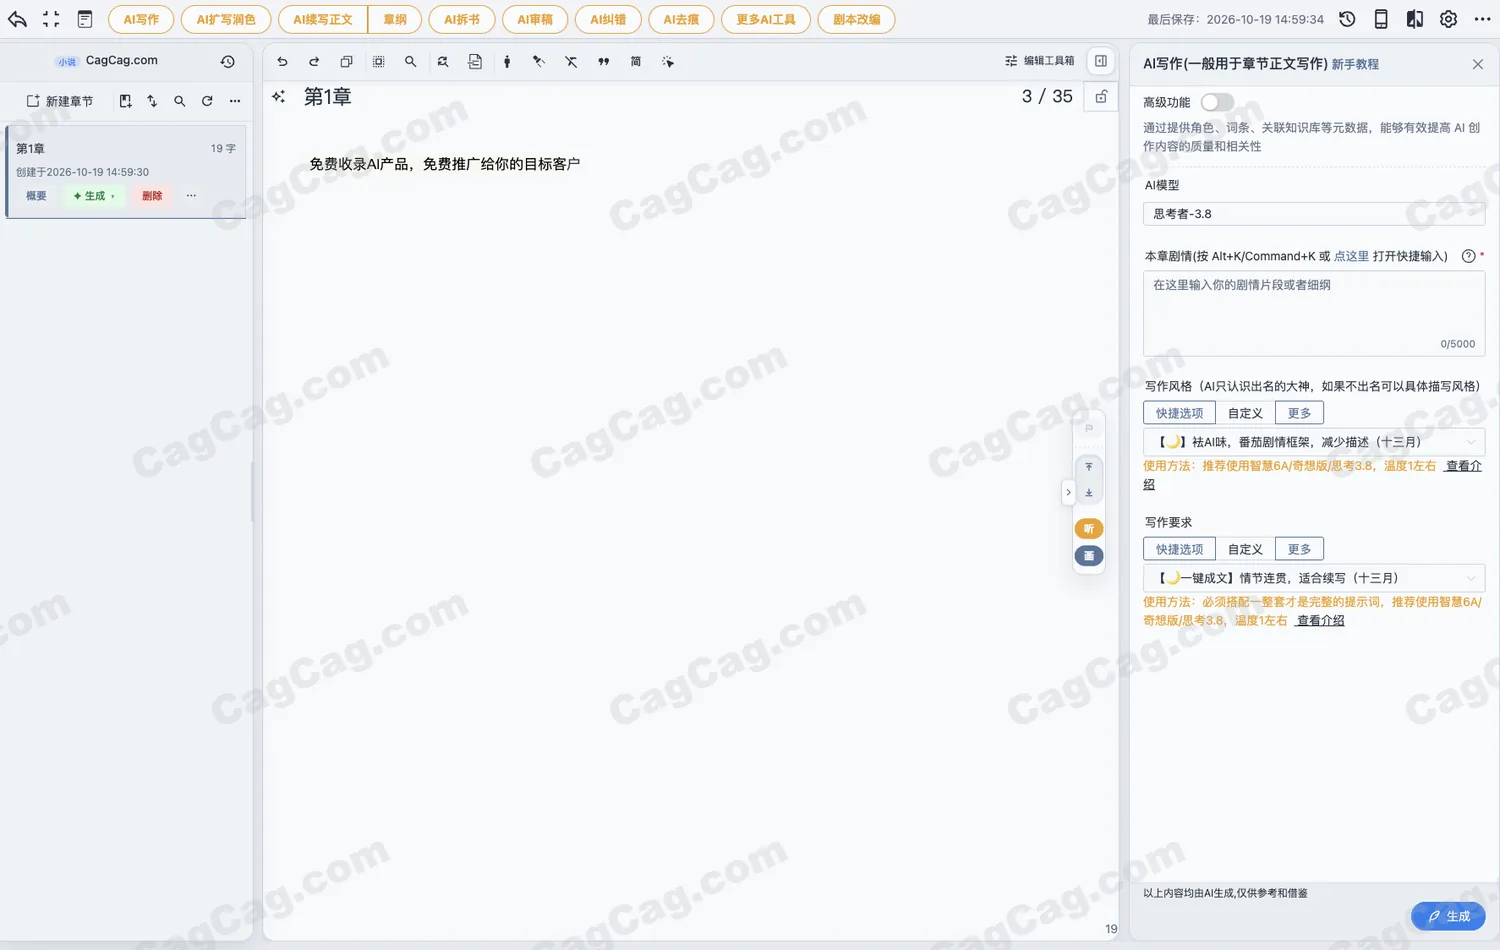1500x950 pixels.
Task: Click the 简 simplified Chinese conversion icon
Action: click(635, 62)
